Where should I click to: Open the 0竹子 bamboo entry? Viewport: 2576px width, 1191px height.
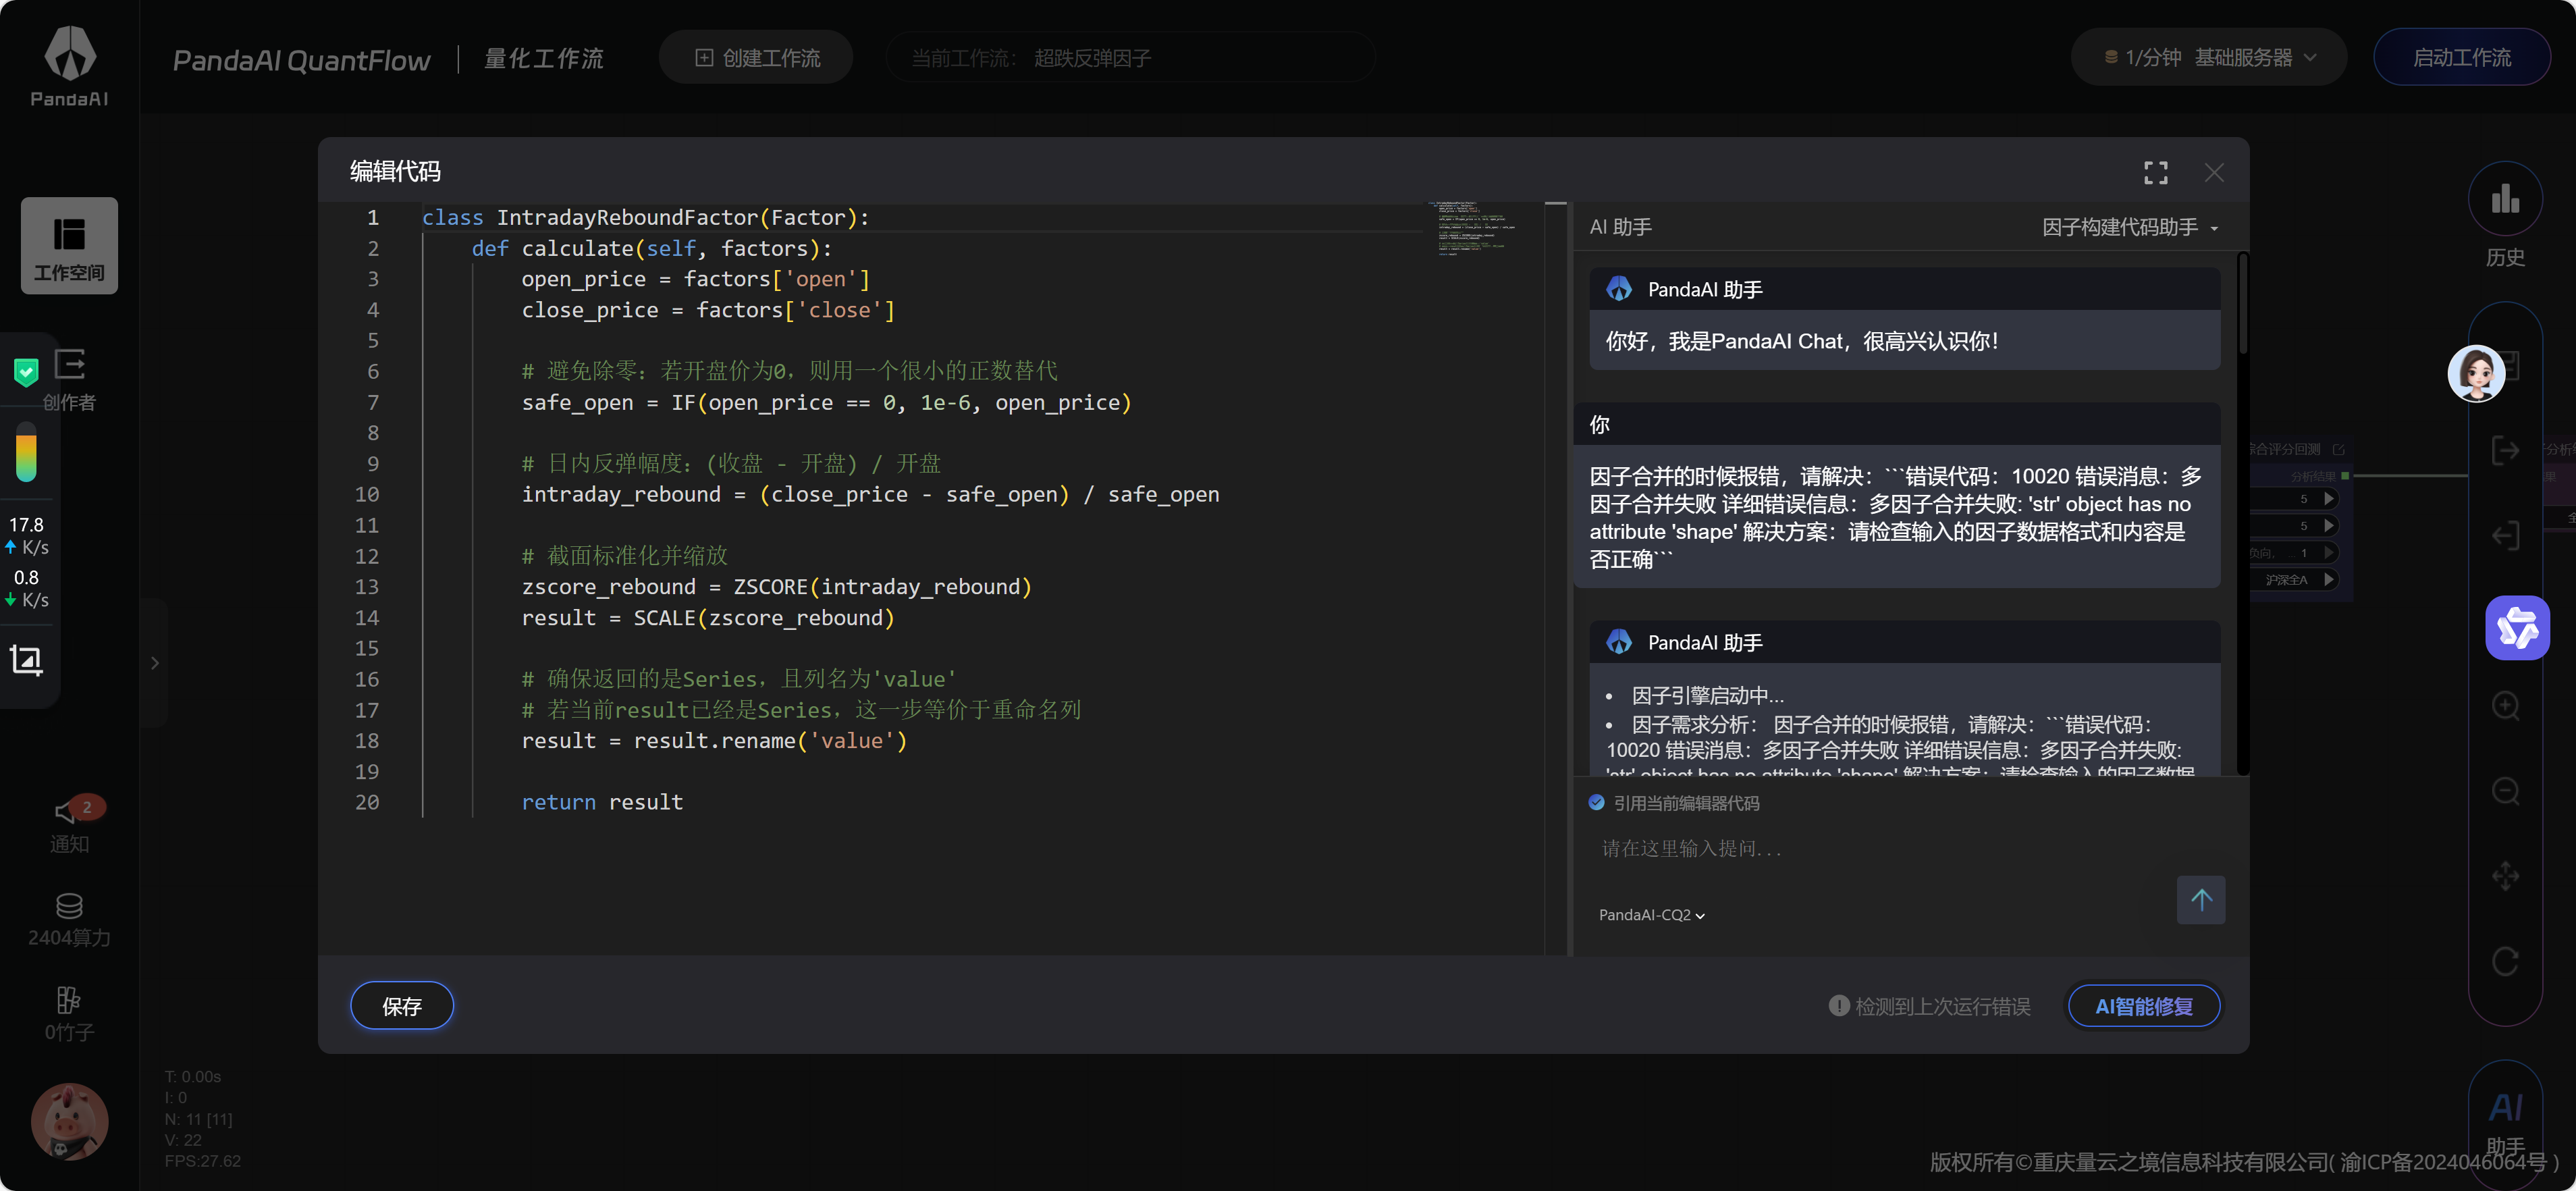69,1015
